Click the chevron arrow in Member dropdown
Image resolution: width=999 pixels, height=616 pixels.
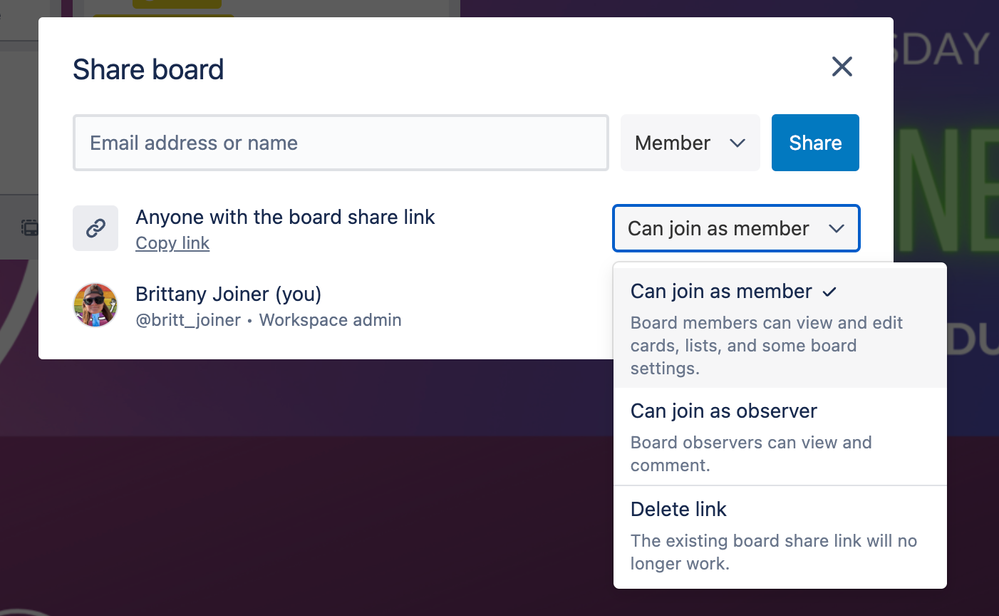coord(737,143)
